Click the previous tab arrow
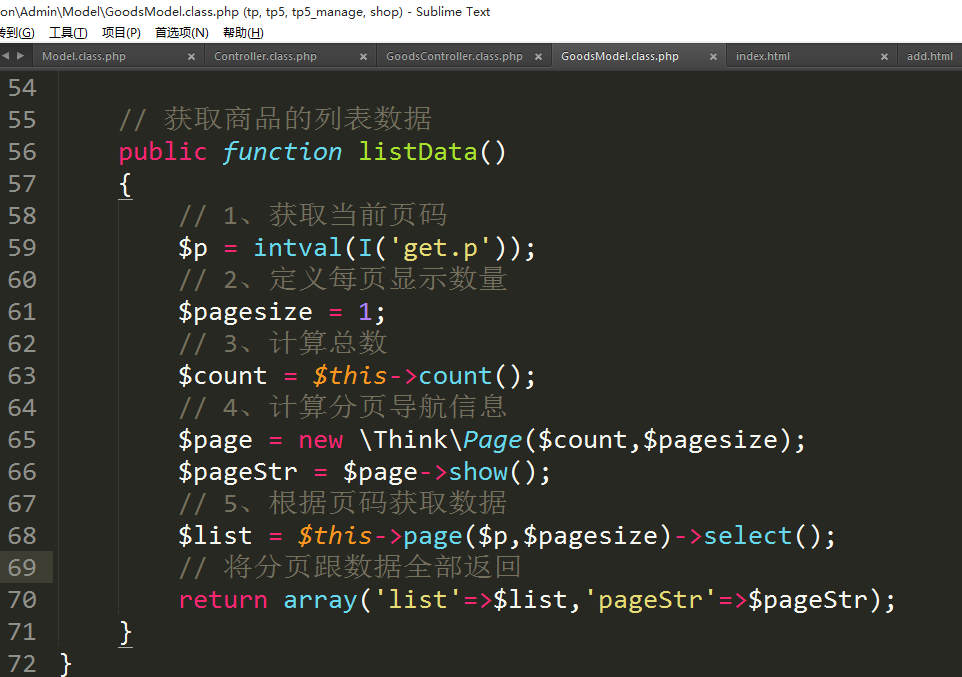Viewport: 962px width, 677px height. point(6,56)
